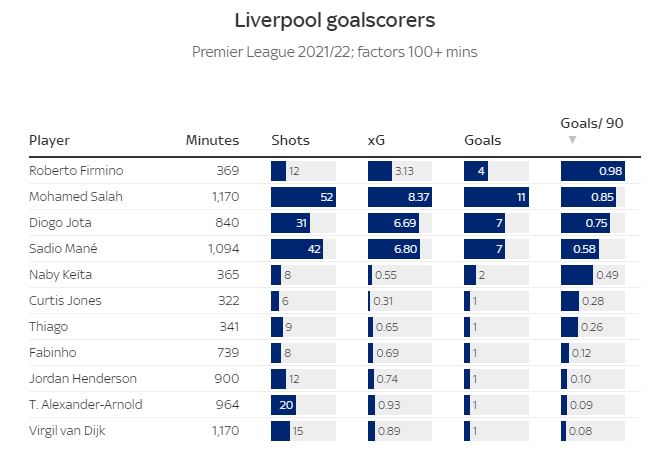The image size is (658, 450).
Task: Click Firmino's 0.98 goals per 90 bar
Action: (593, 171)
